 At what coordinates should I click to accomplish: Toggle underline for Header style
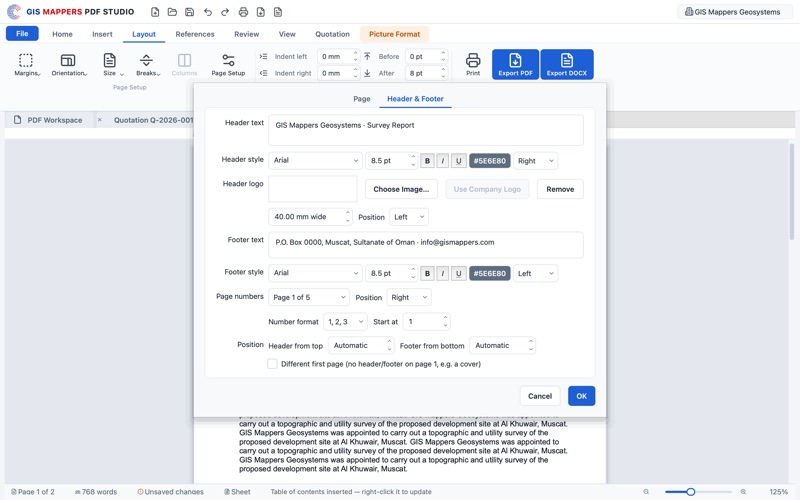[459, 161]
